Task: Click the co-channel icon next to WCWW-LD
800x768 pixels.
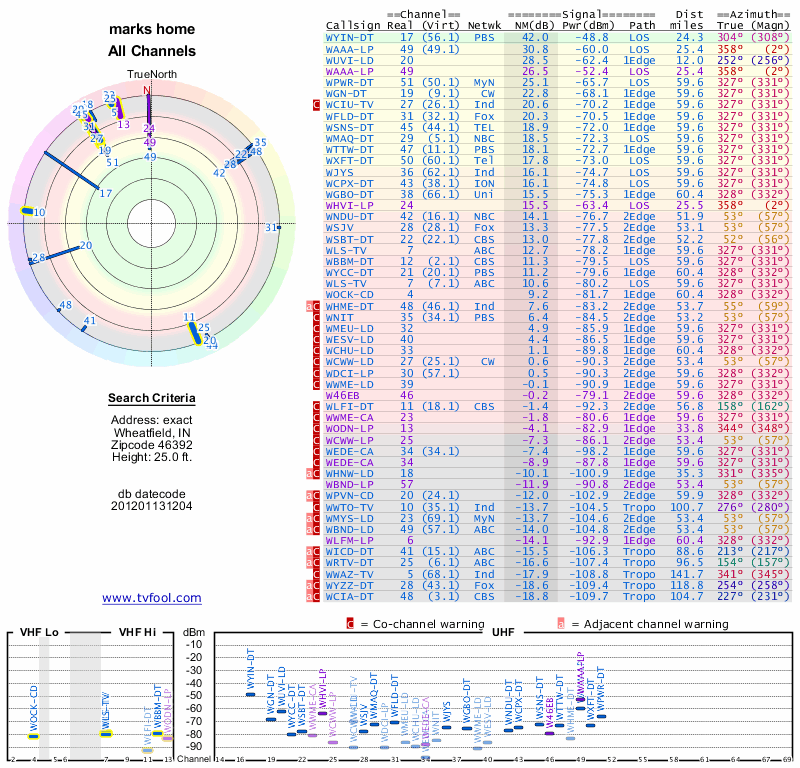Action: coord(316,362)
